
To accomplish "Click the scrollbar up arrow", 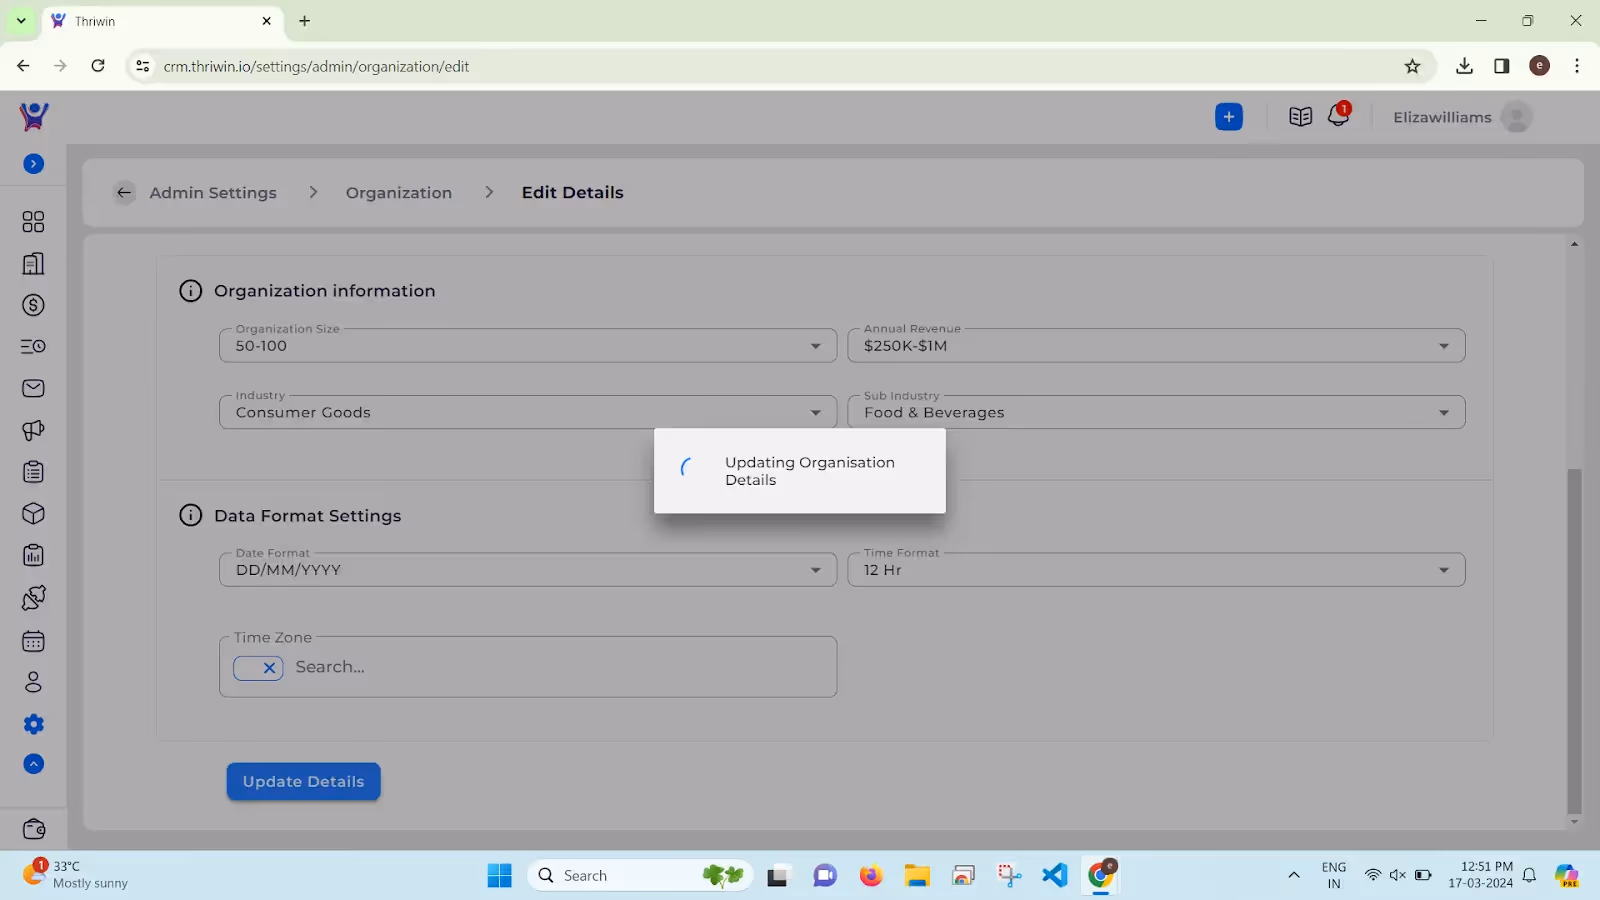I will pyautogui.click(x=1574, y=244).
